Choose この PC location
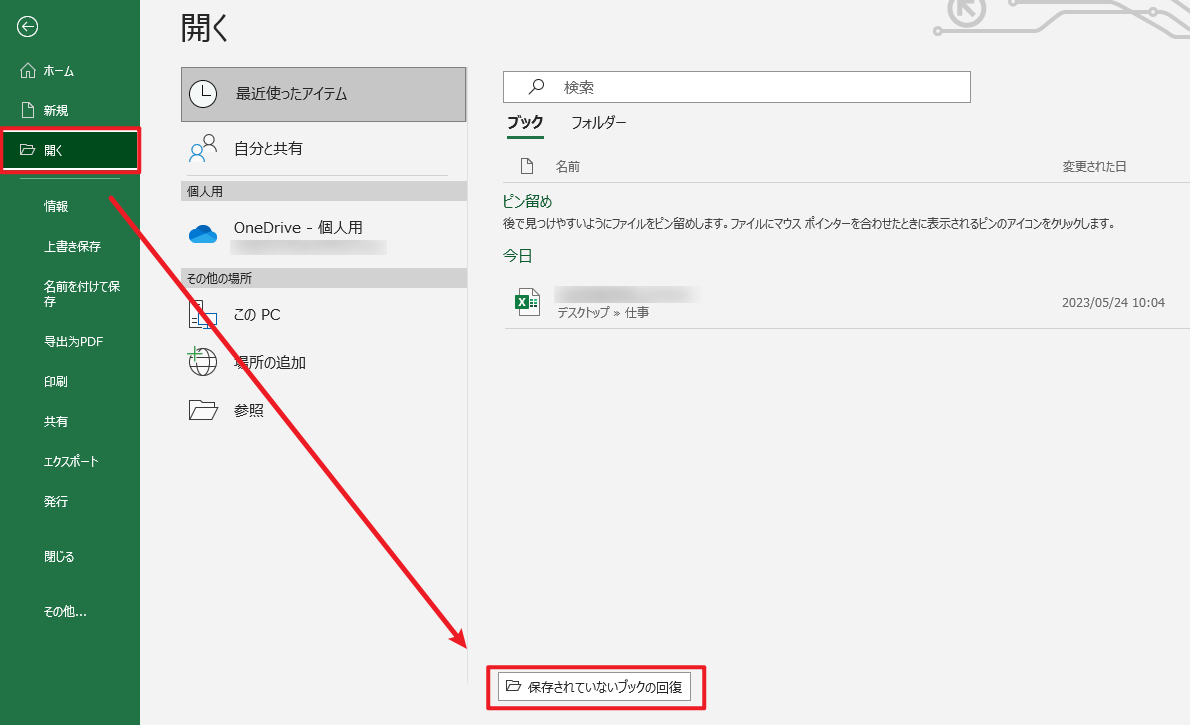 323,314
